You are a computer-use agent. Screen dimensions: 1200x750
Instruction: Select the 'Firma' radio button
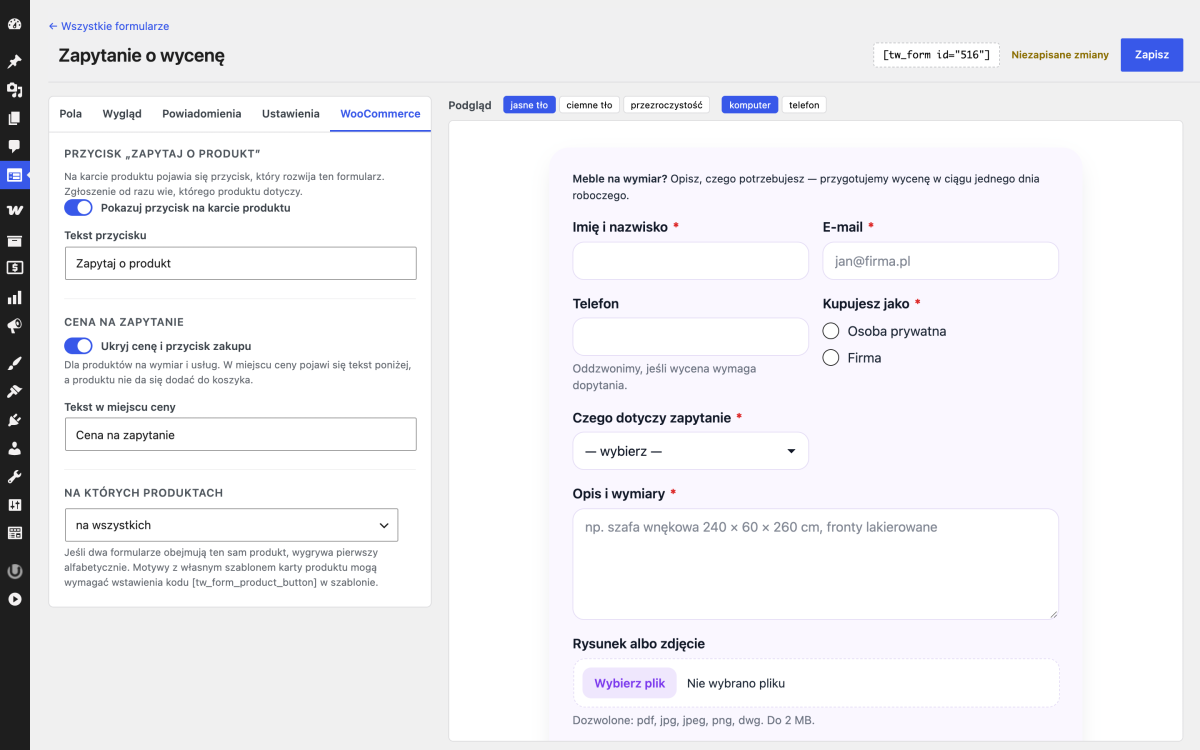coord(830,358)
